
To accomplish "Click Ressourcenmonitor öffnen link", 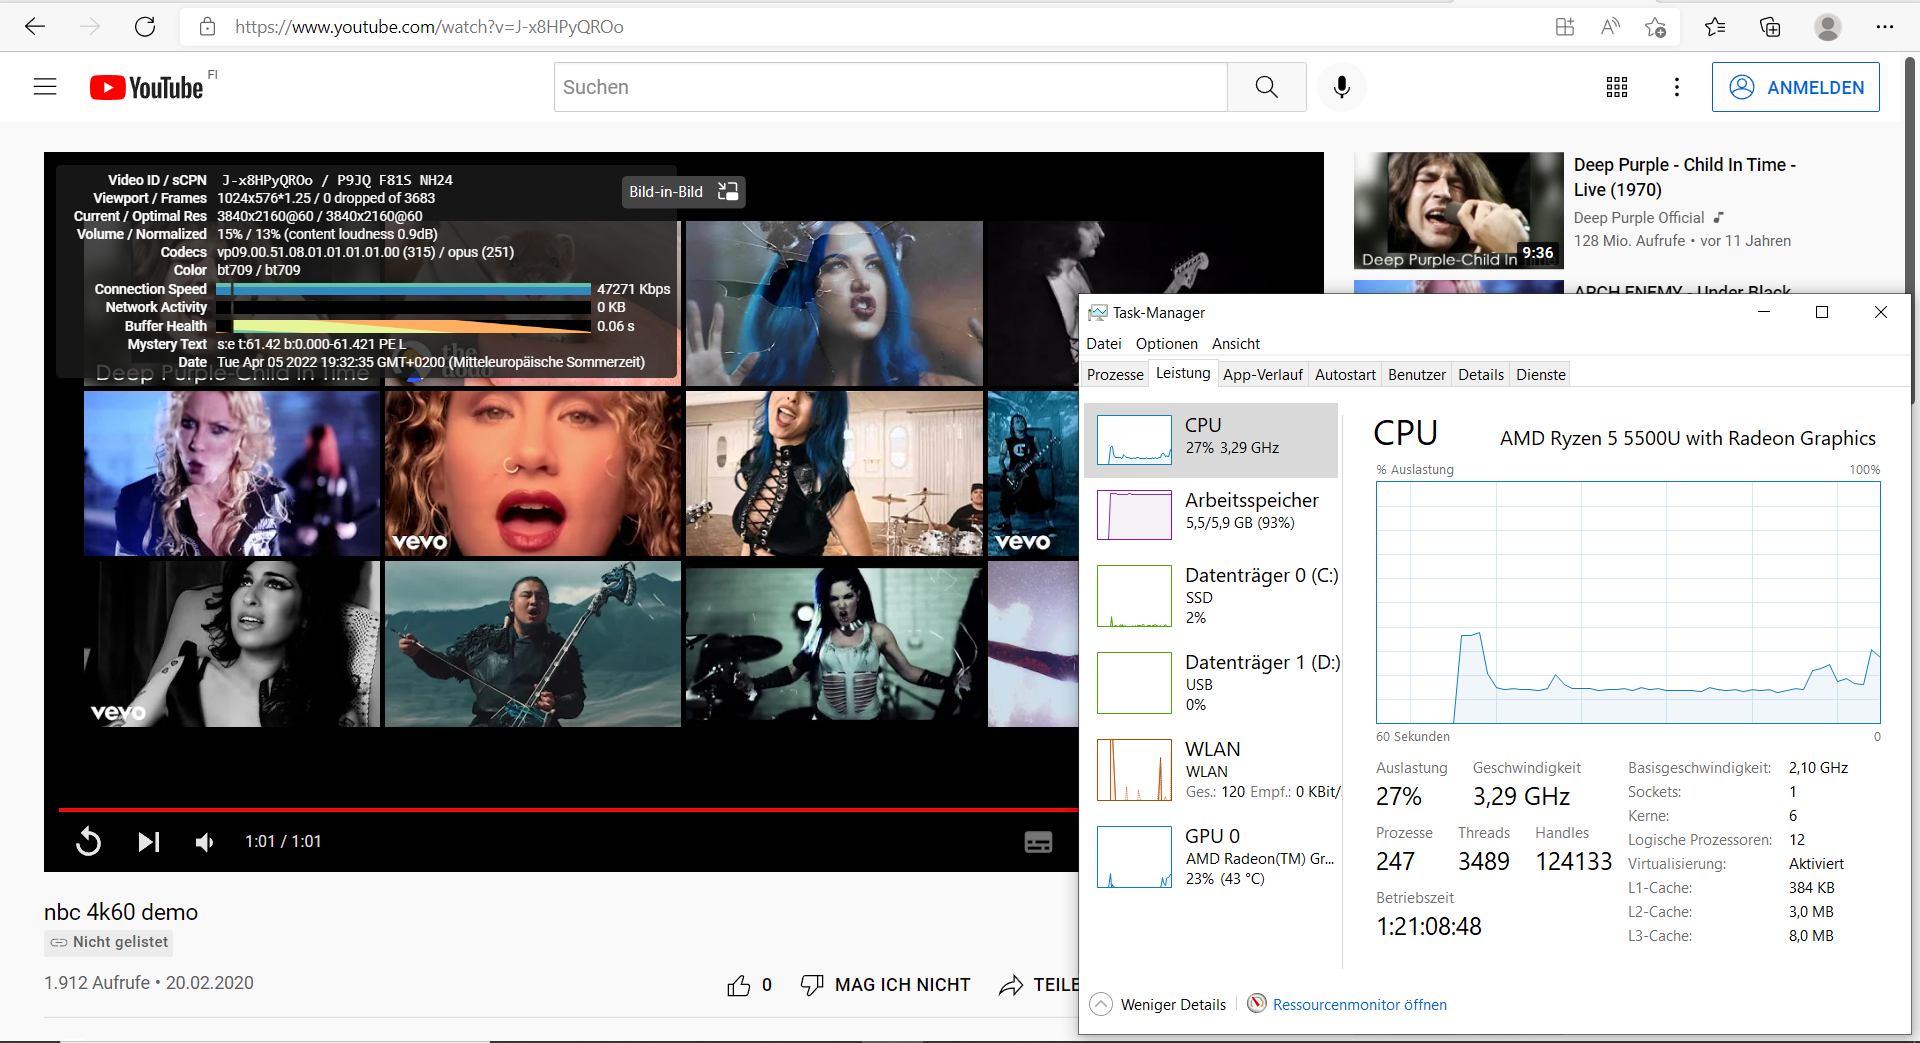I will click(1359, 1005).
